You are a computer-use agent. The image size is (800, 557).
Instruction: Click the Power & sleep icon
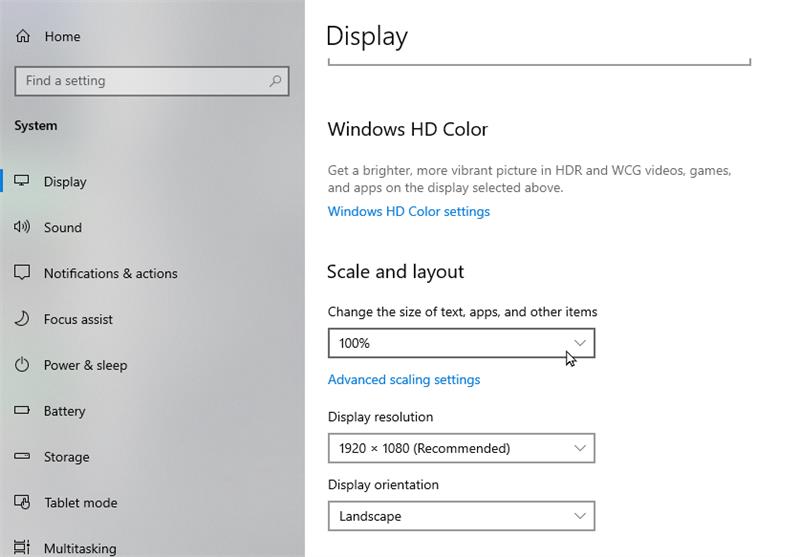(22, 365)
